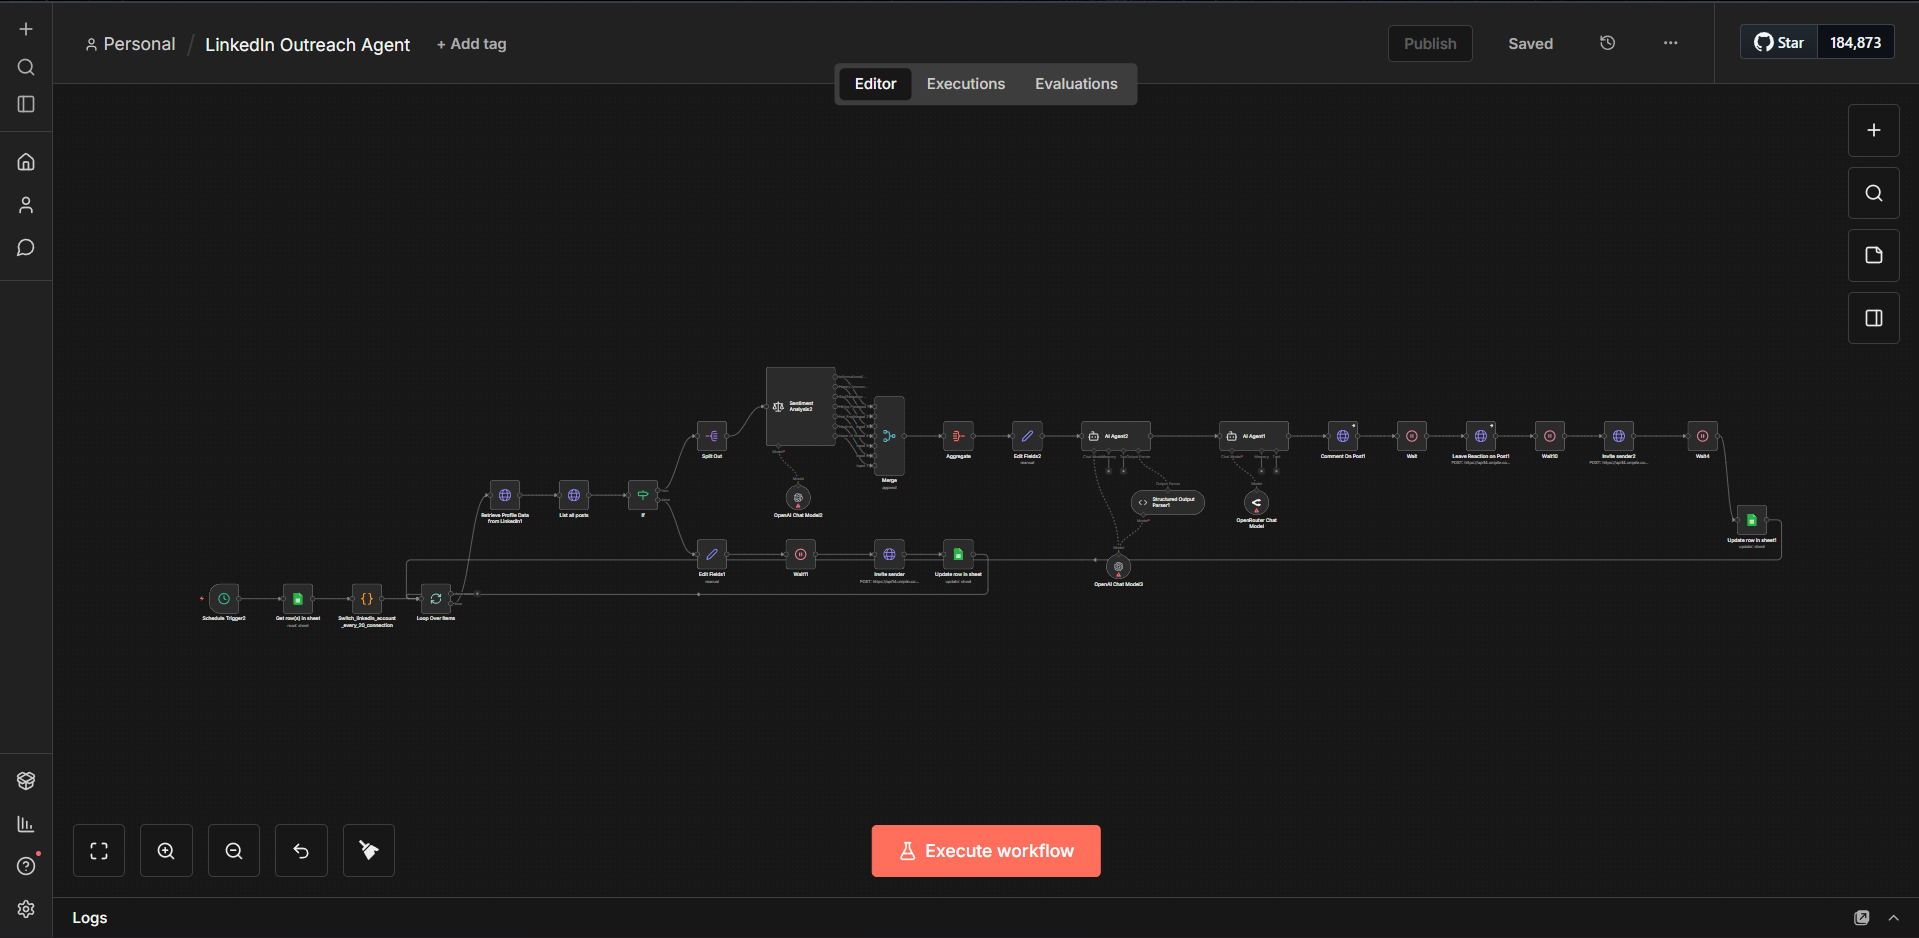The height and width of the screenshot is (938, 1919).
Task: Click the Execute workflow button
Action: (x=986, y=851)
